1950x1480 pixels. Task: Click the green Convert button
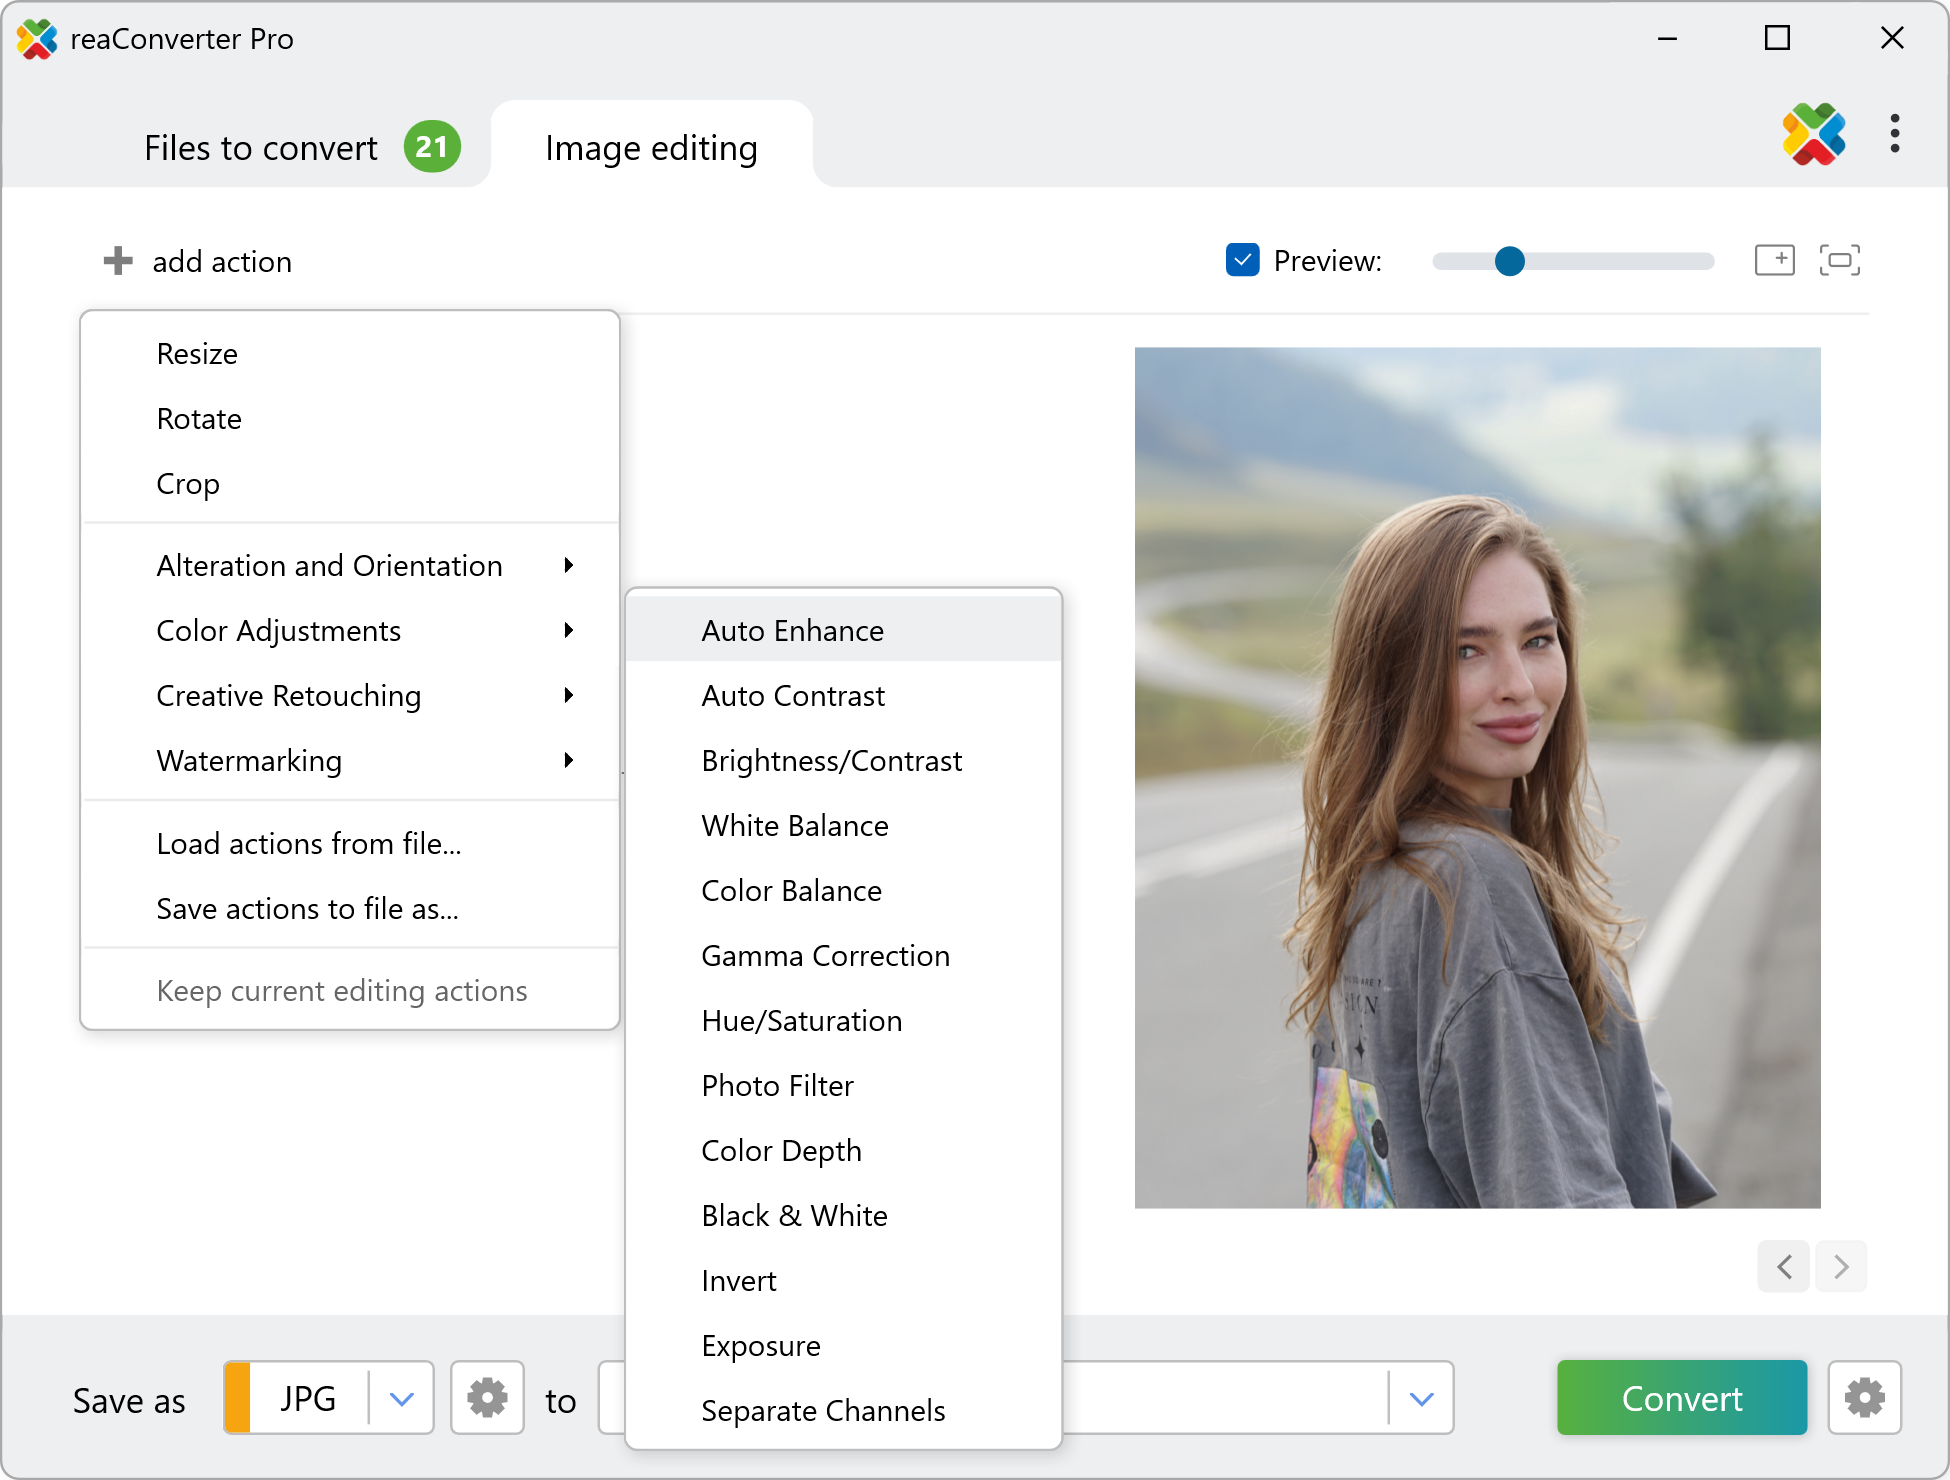tap(1681, 1398)
